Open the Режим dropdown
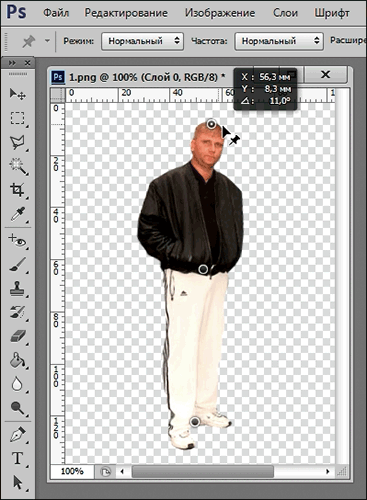 click(142, 41)
